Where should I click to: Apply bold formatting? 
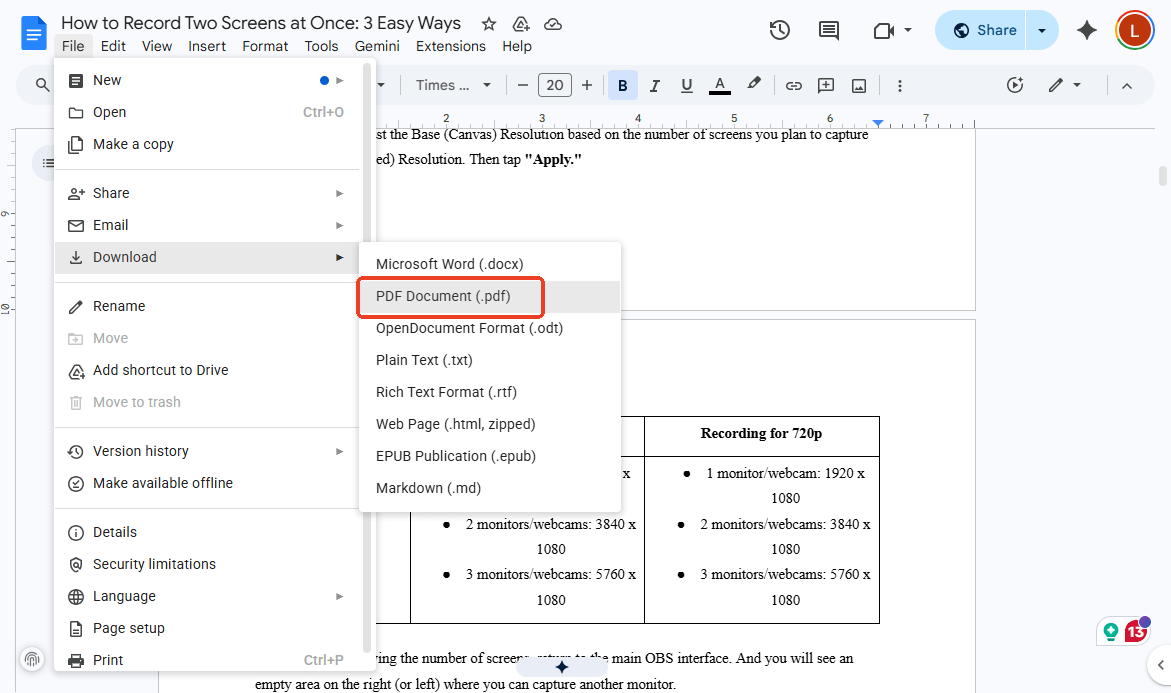coord(622,85)
